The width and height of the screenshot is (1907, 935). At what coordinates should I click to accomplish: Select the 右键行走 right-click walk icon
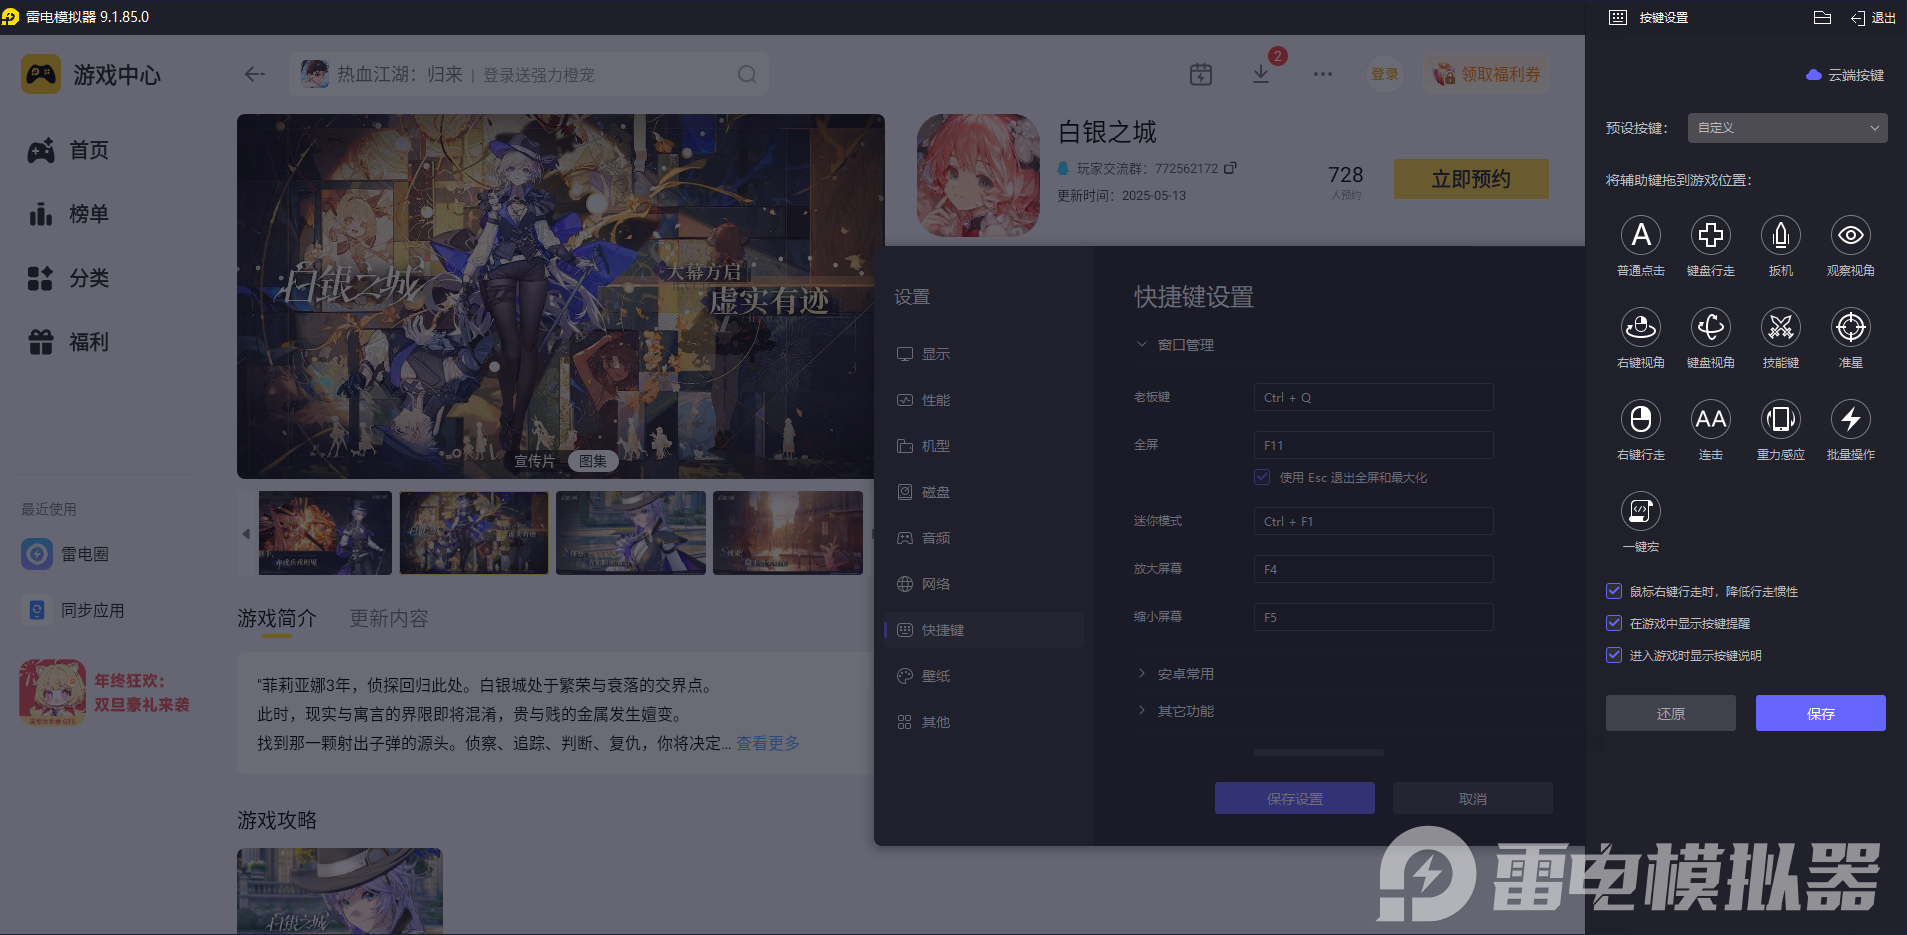pos(1641,419)
